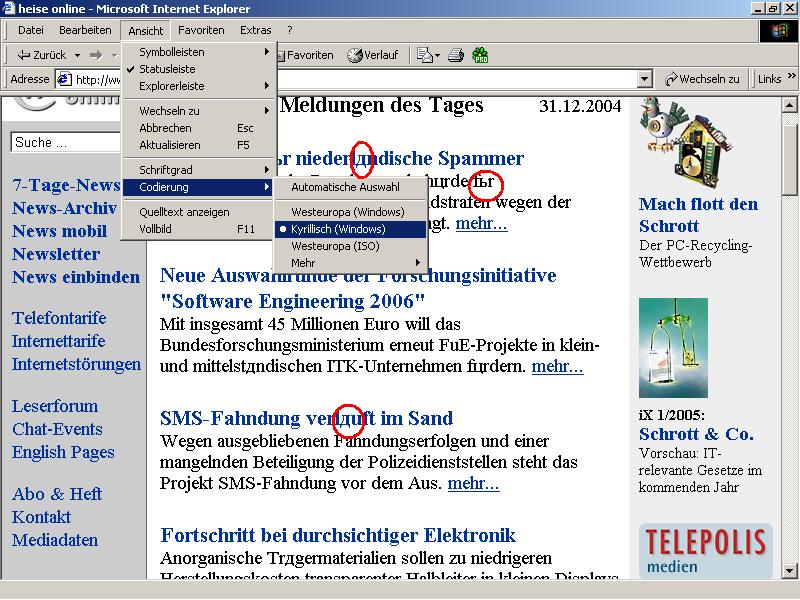Viewport: 800px width, 600px height.
Task: Toggle the Statusleiste checked menu item
Action: [x=199, y=69]
